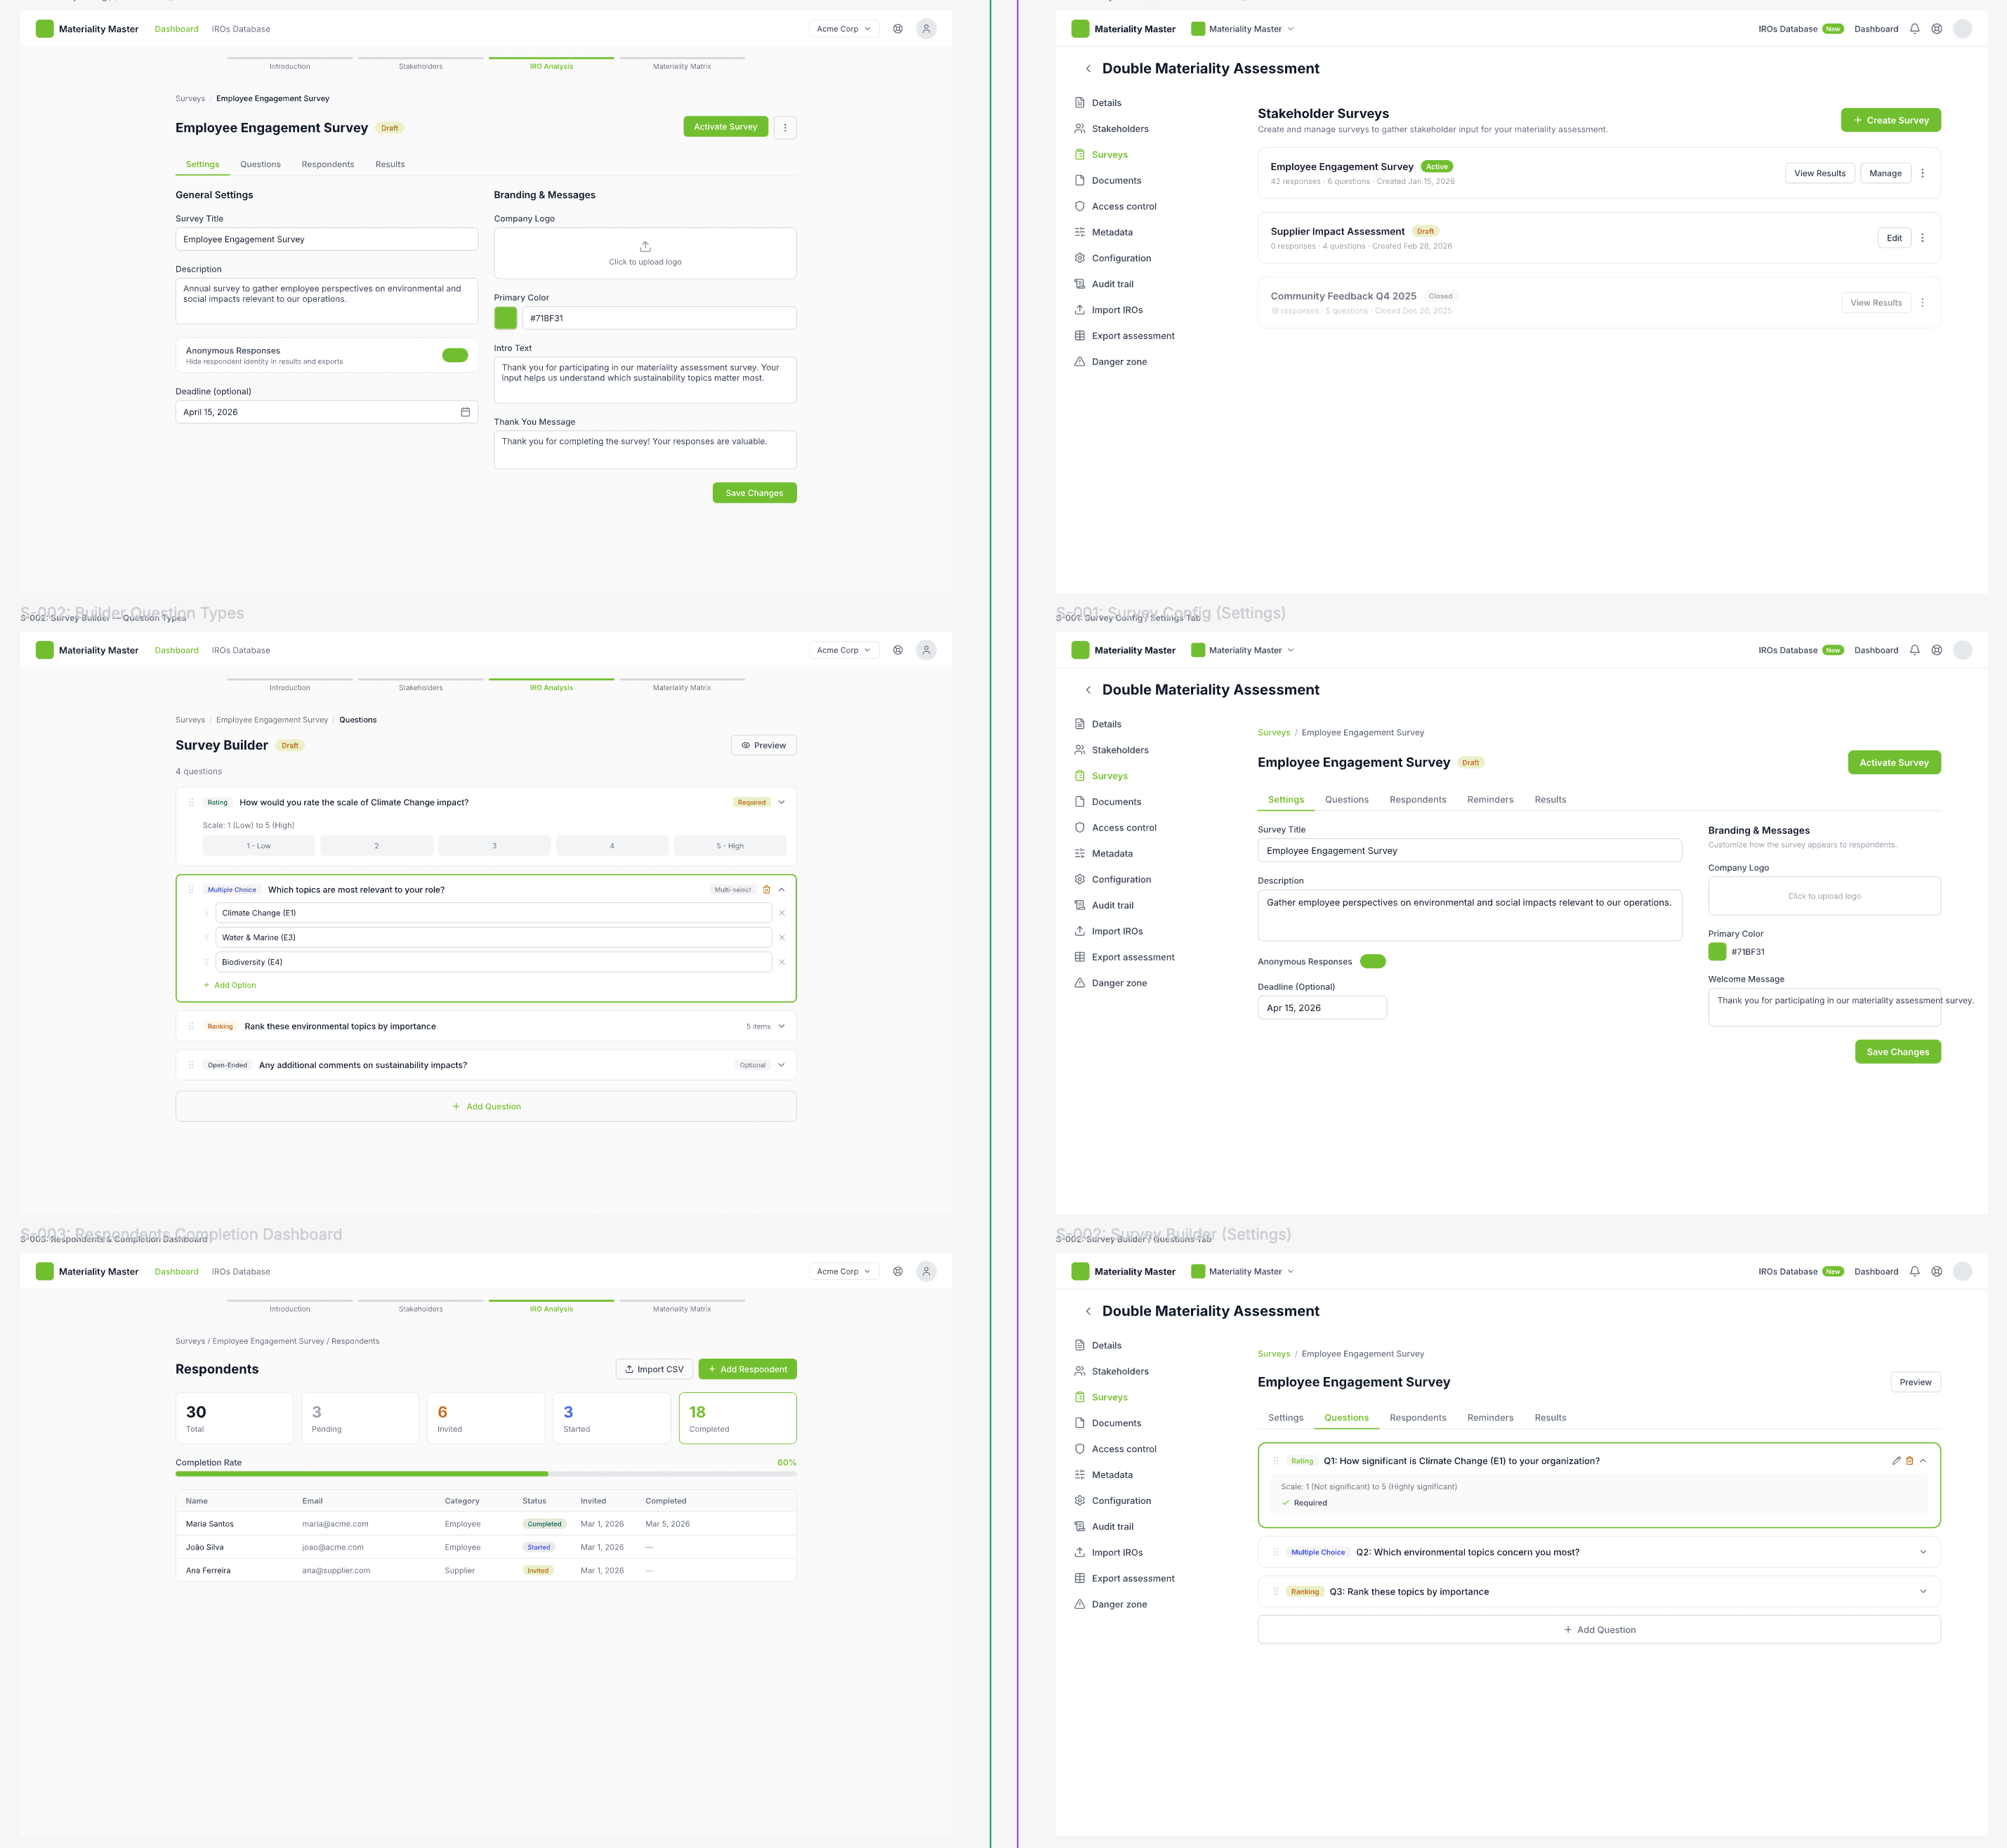Click the Create Survey button
The height and width of the screenshot is (1848, 2007).
click(x=1890, y=120)
